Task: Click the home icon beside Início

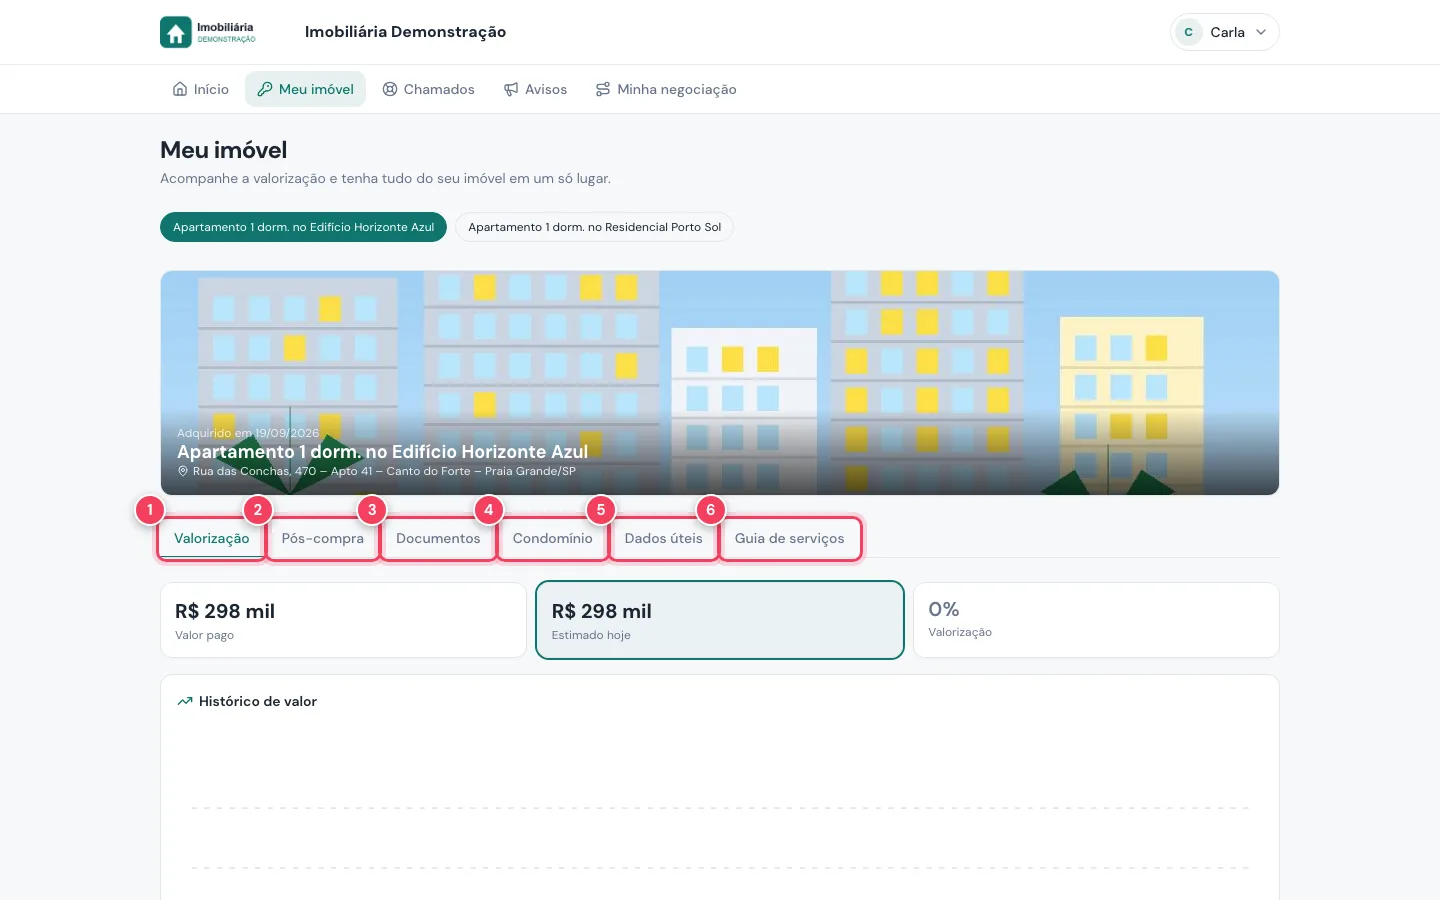Action: [x=180, y=89]
